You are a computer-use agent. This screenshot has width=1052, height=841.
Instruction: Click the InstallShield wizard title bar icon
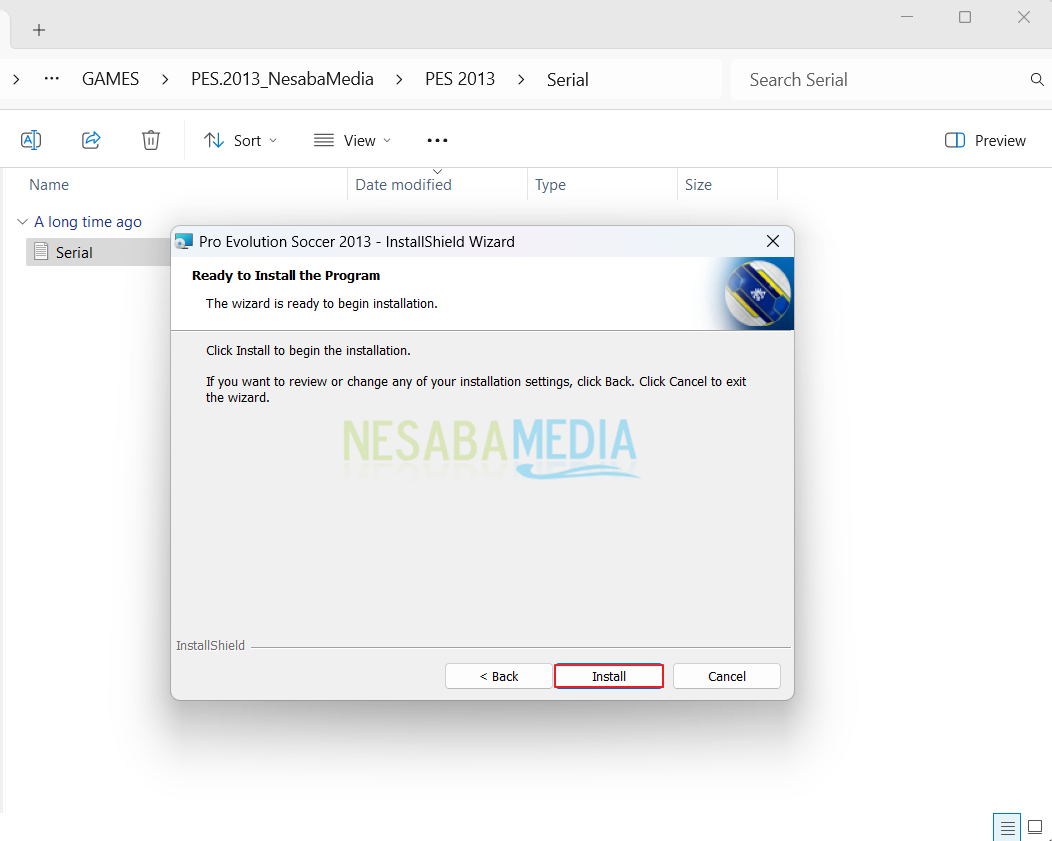coord(184,241)
